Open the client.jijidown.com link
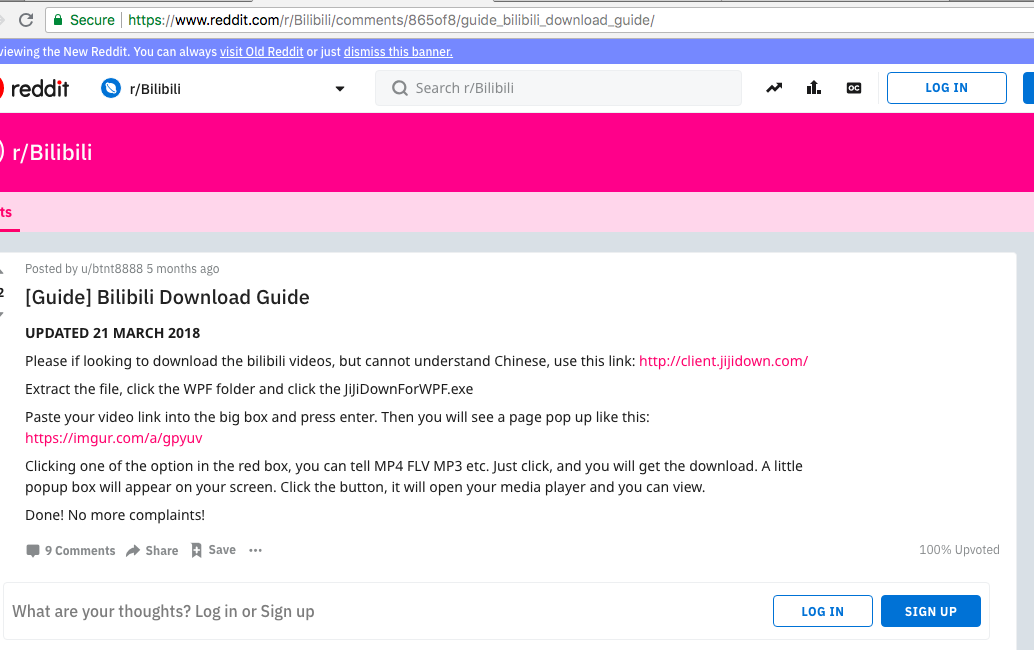The width and height of the screenshot is (1034, 650). tap(723, 361)
